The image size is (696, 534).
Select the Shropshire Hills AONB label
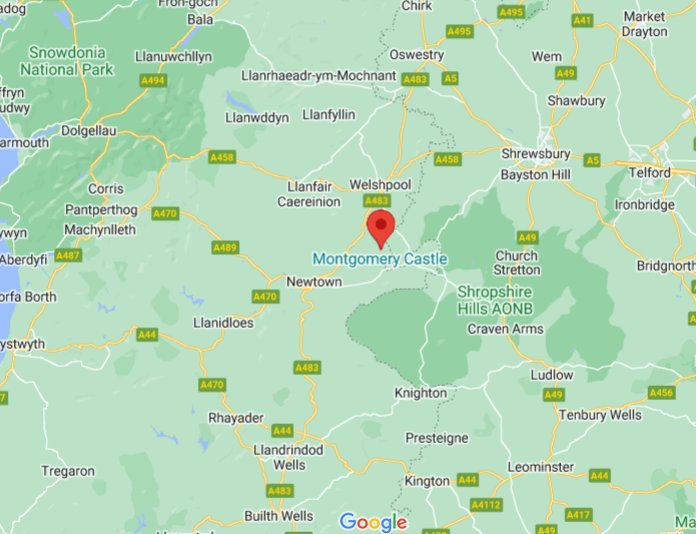pos(495,300)
